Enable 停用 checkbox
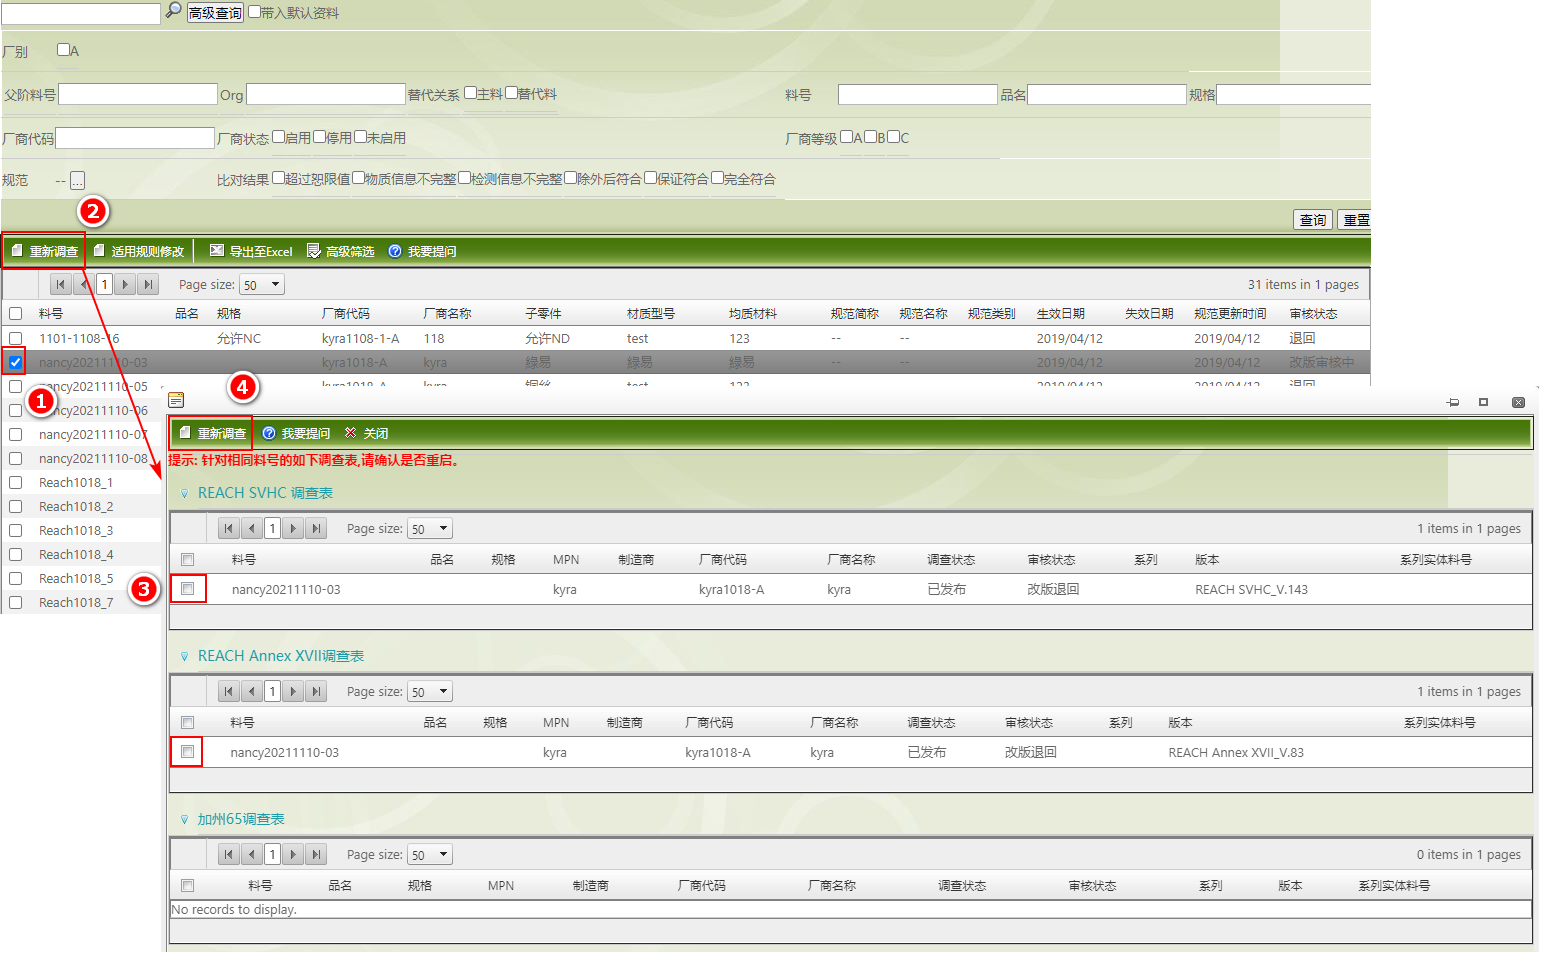This screenshot has height=959, width=1543. (x=319, y=137)
